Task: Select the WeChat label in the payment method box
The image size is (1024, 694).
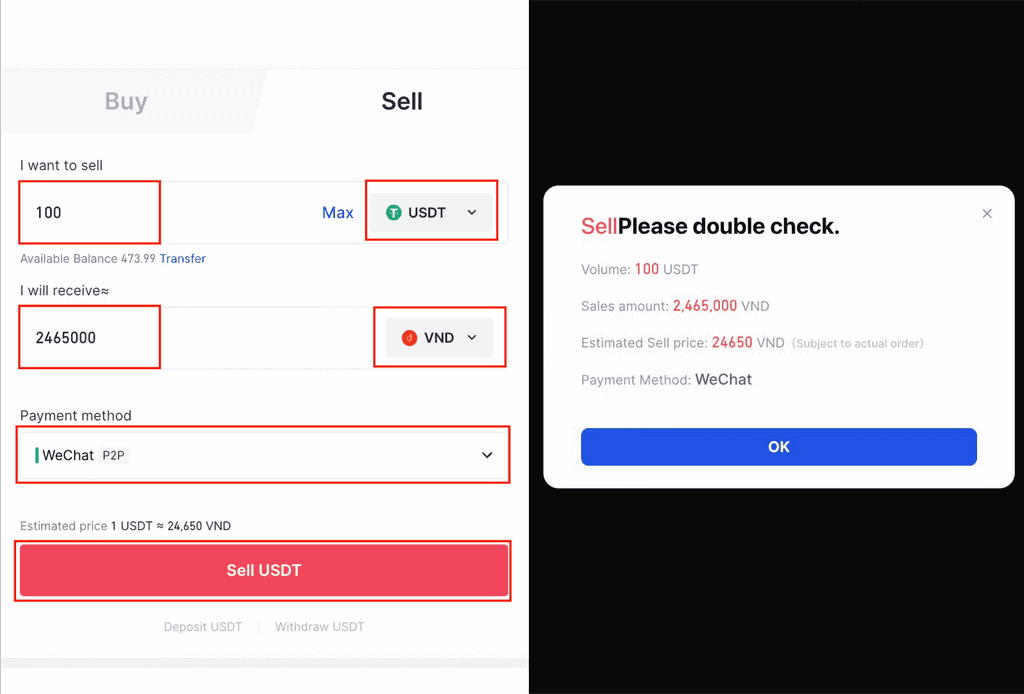Action: point(68,455)
